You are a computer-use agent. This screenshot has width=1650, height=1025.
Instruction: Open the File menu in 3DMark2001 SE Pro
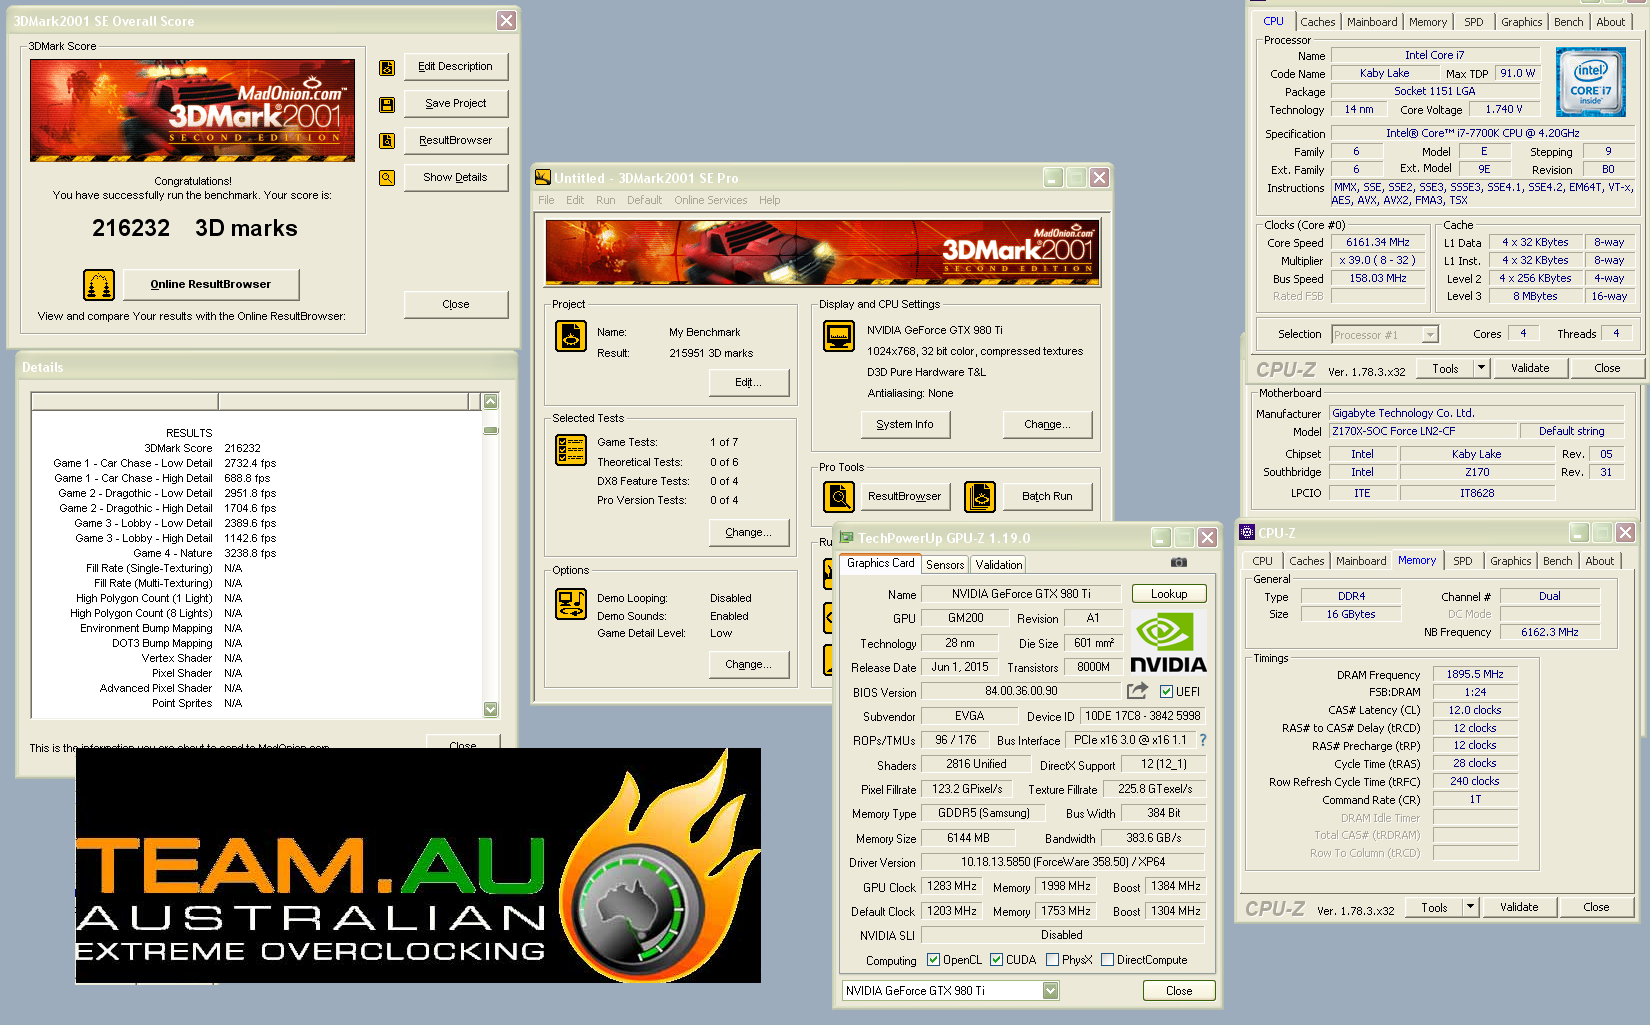point(546,200)
